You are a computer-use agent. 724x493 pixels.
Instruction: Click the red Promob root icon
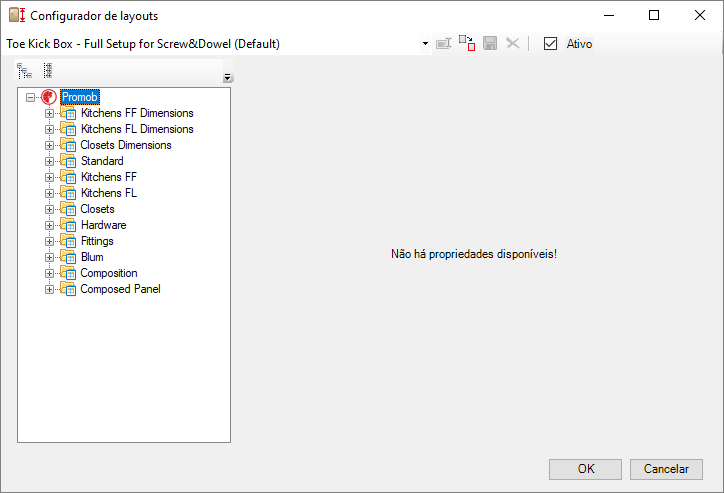(x=48, y=97)
